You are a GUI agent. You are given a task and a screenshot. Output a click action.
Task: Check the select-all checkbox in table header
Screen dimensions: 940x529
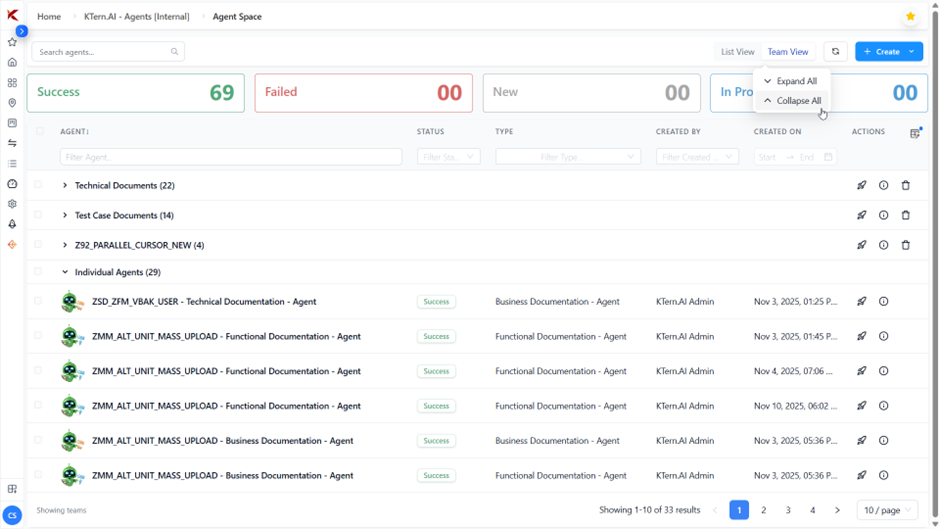(x=40, y=131)
